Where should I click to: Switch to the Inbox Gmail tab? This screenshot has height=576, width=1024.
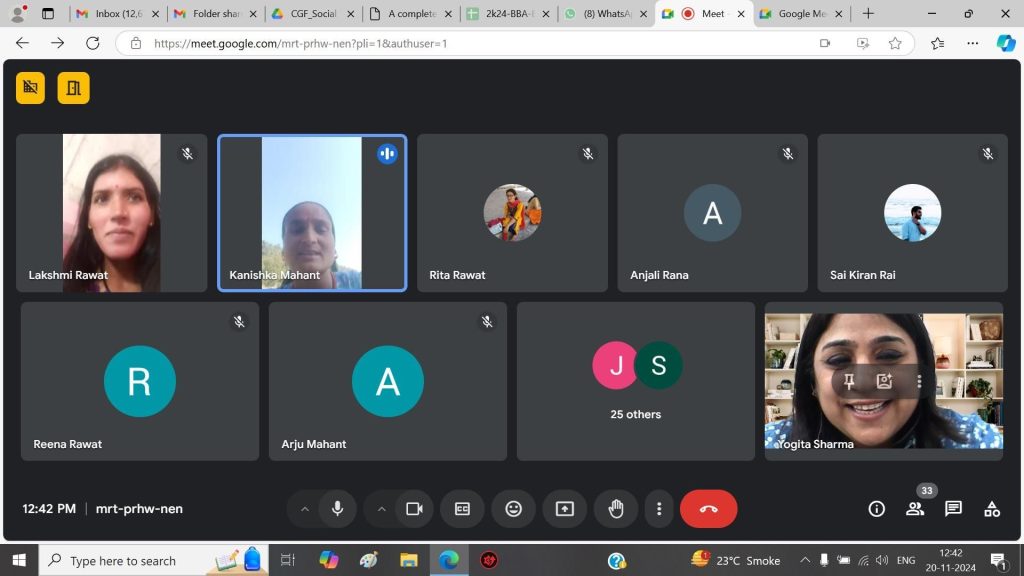(x=112, y=14)
